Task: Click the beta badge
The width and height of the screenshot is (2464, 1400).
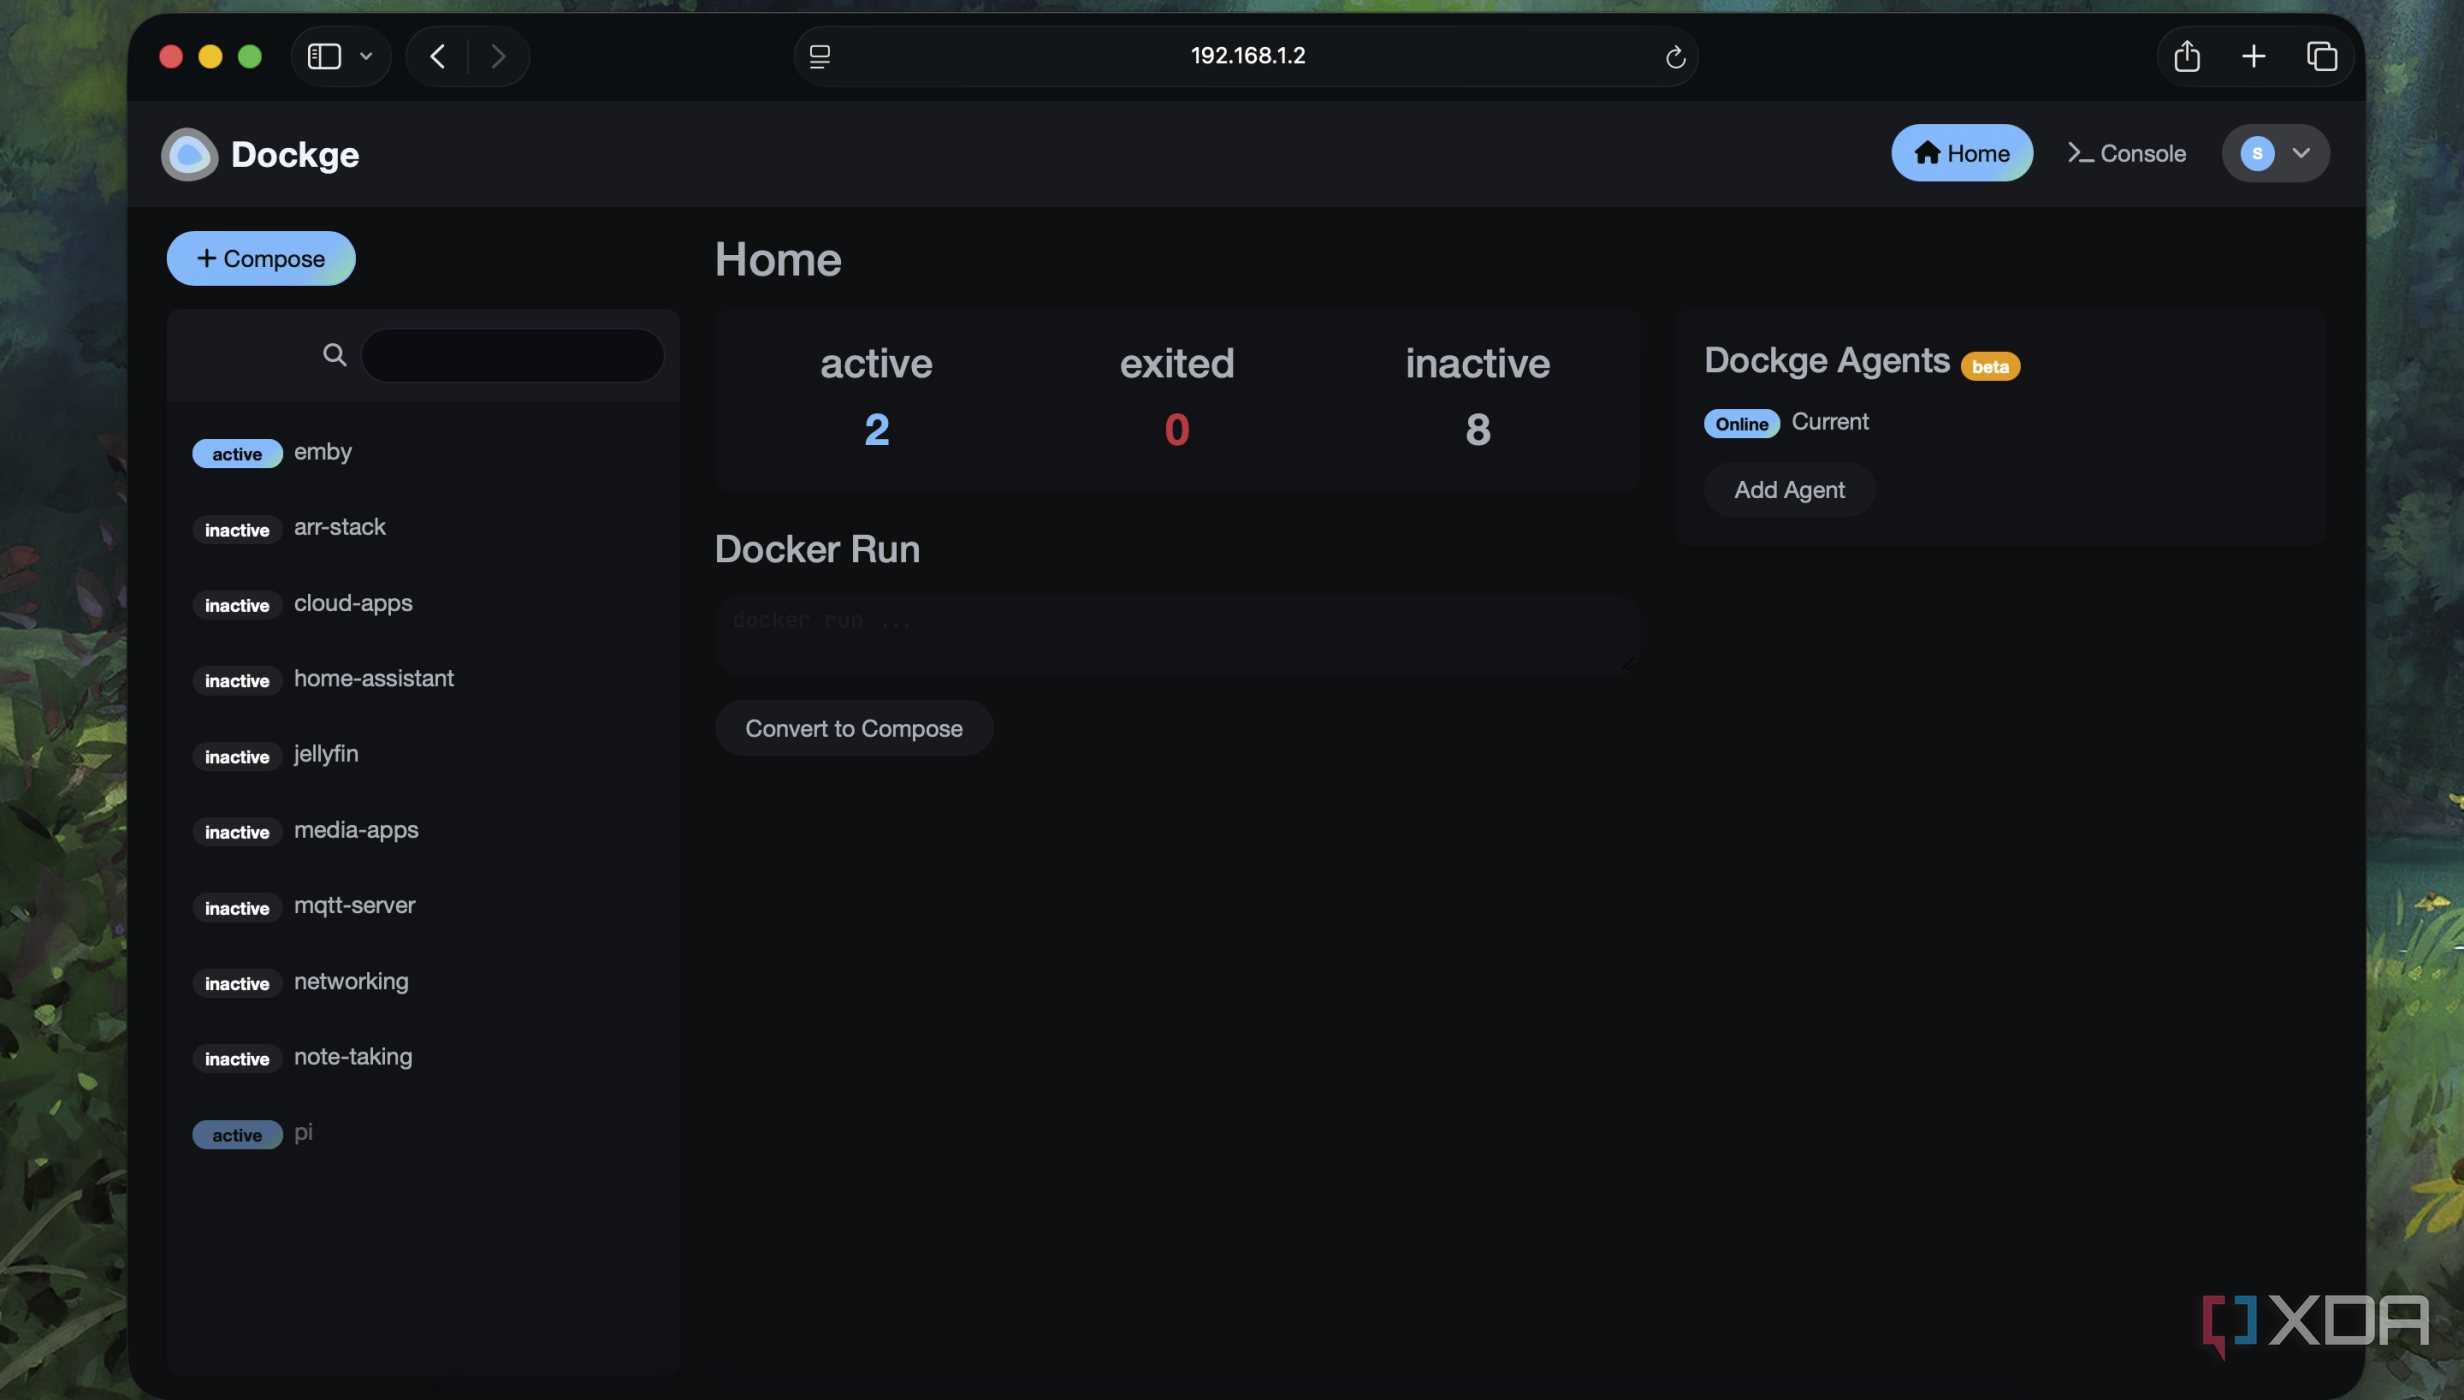Action: 1990,367
